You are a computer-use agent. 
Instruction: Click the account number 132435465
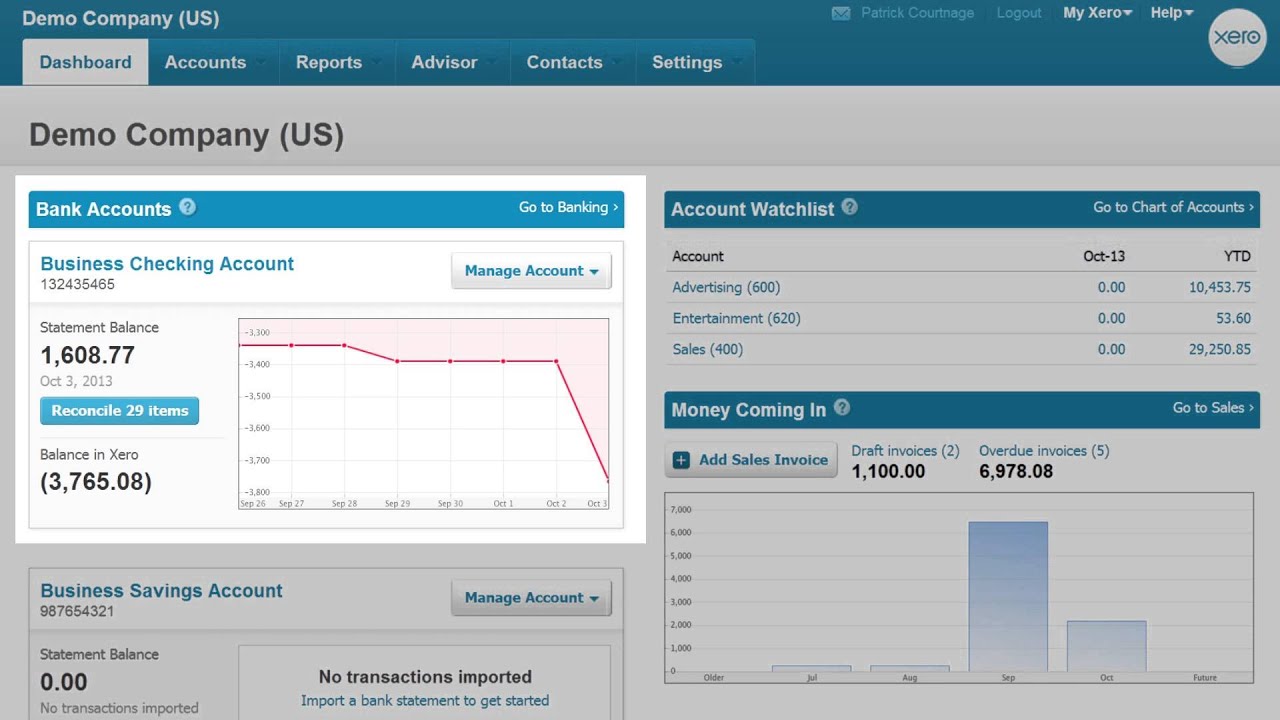[77, 284]
